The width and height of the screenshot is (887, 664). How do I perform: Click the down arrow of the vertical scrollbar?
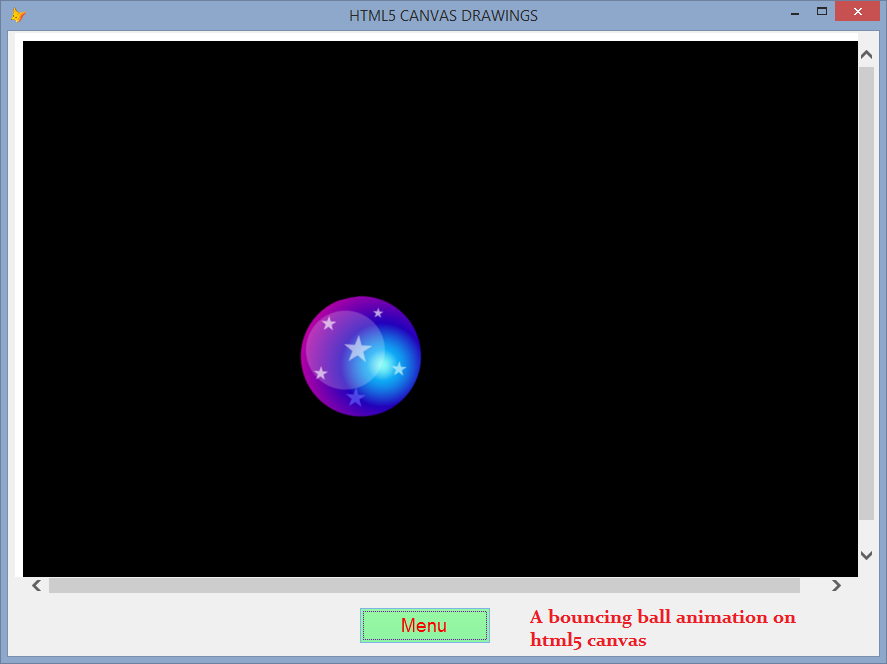tap(866, 554)
